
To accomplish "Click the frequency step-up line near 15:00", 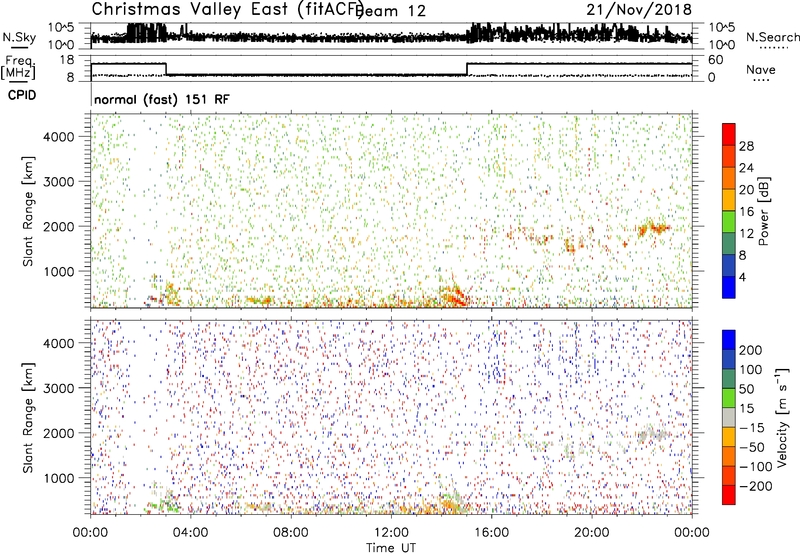I will tap(467, 69).
